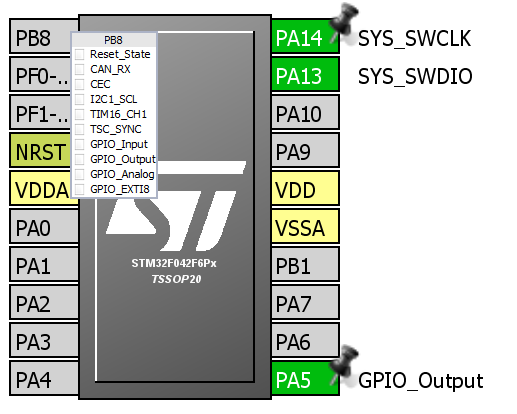Select the PA7 pin
This screenshot has width=517, height=414.
tap(305, 302)
